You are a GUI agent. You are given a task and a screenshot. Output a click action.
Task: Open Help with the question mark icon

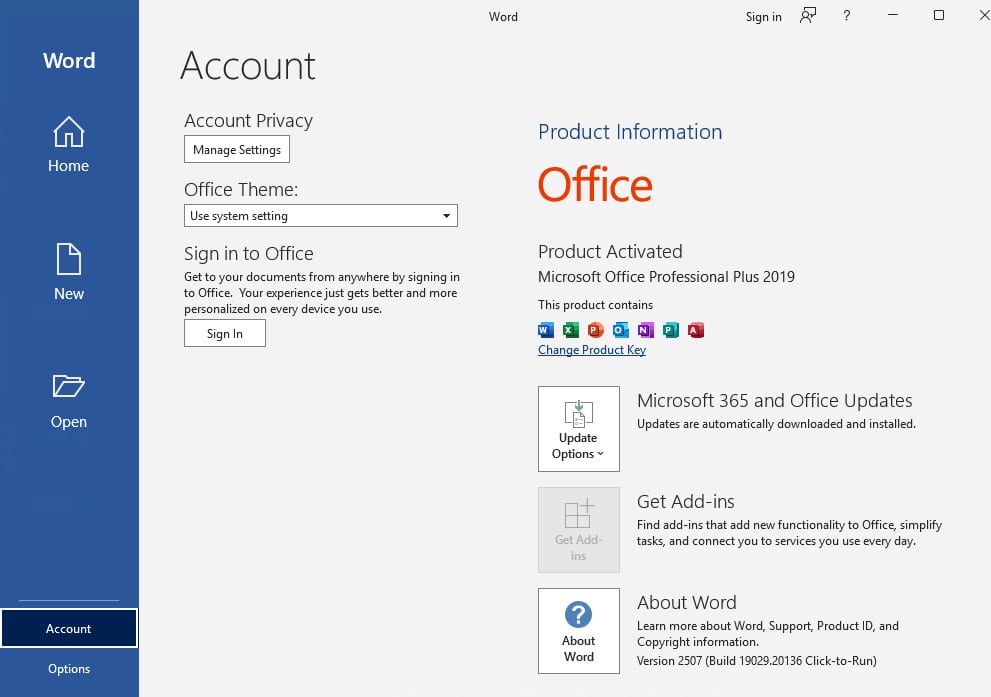click(846, 16)
